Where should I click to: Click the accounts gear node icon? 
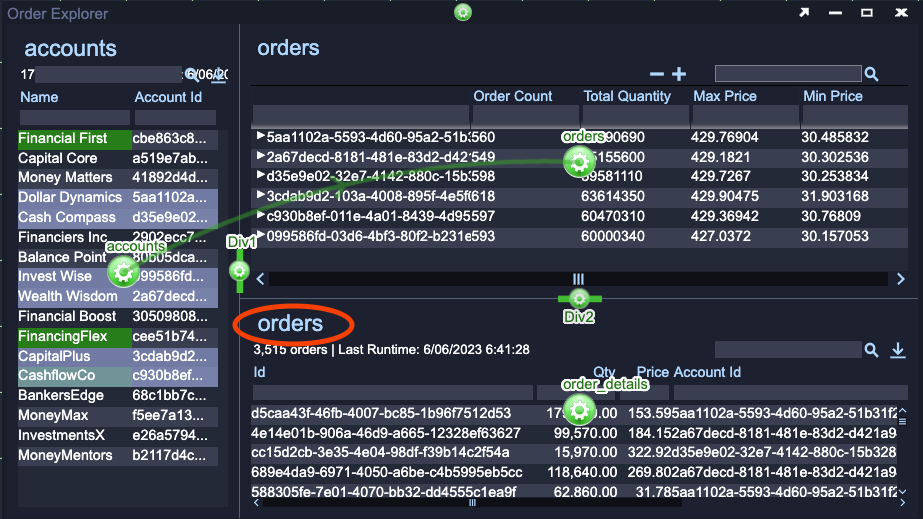122,270
